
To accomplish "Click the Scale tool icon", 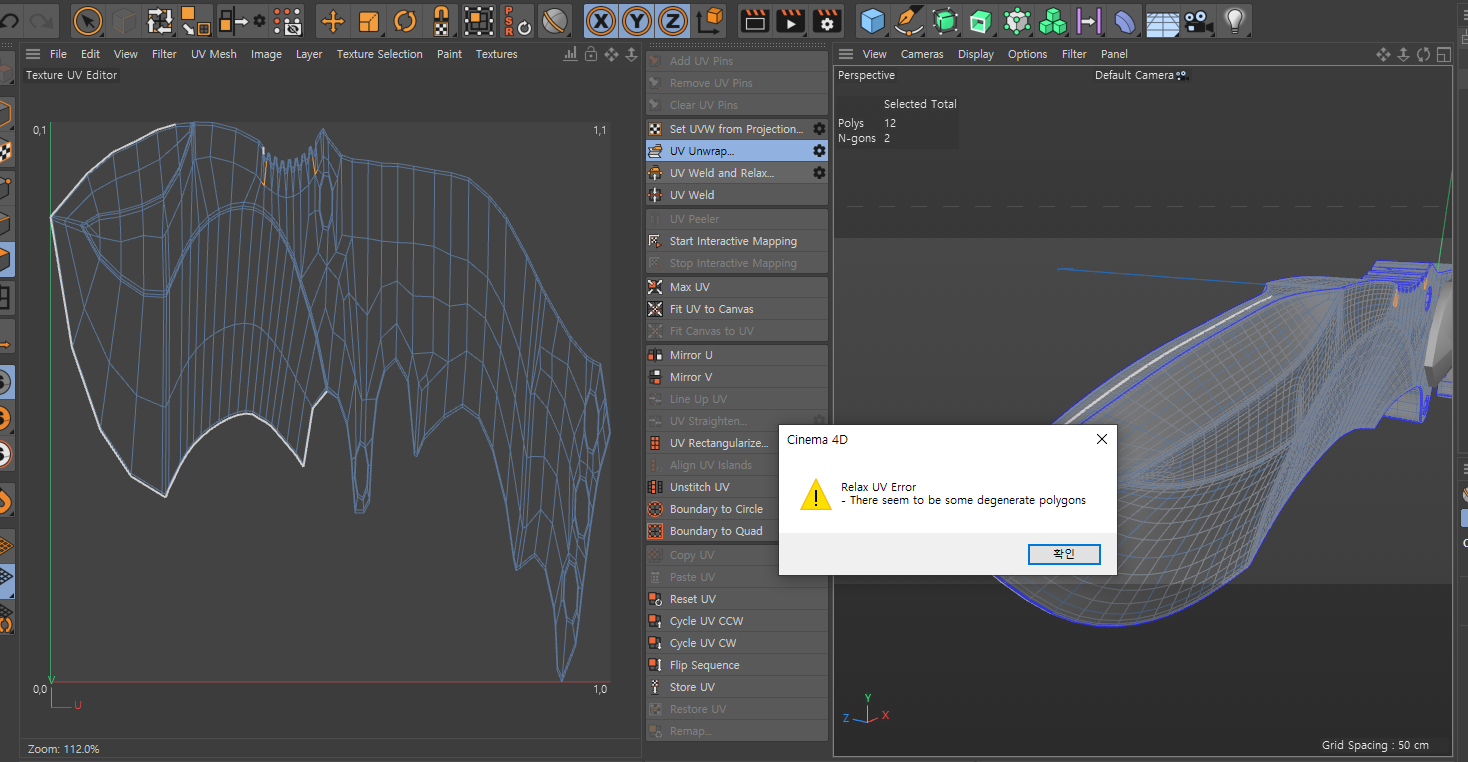I will click(369, 20).
